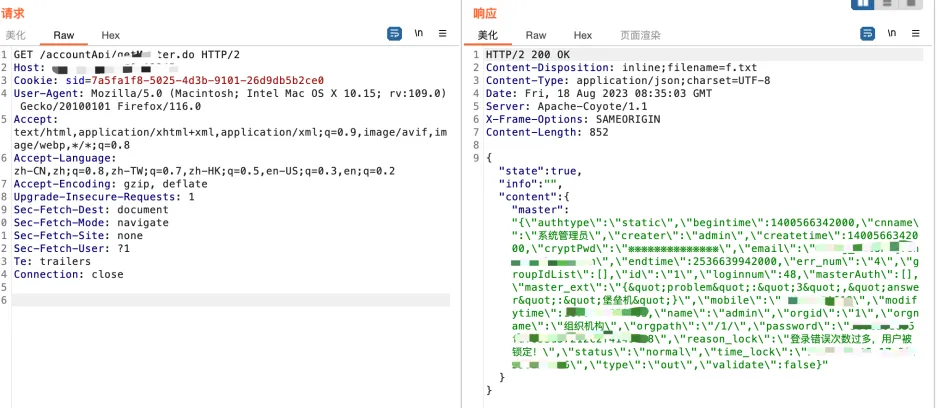This screenshot has width=937, height=408.
Task: Click the Gecko/20100101 Firefox/116.0 line
Action: 111,107
